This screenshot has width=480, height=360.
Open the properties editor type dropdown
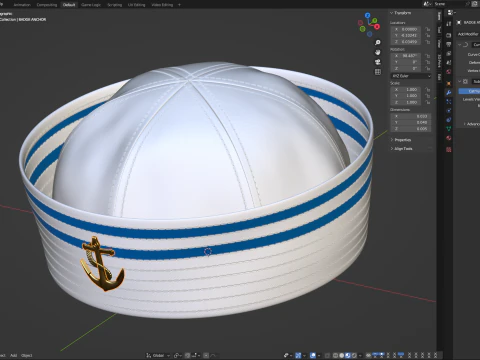point(451,13)
